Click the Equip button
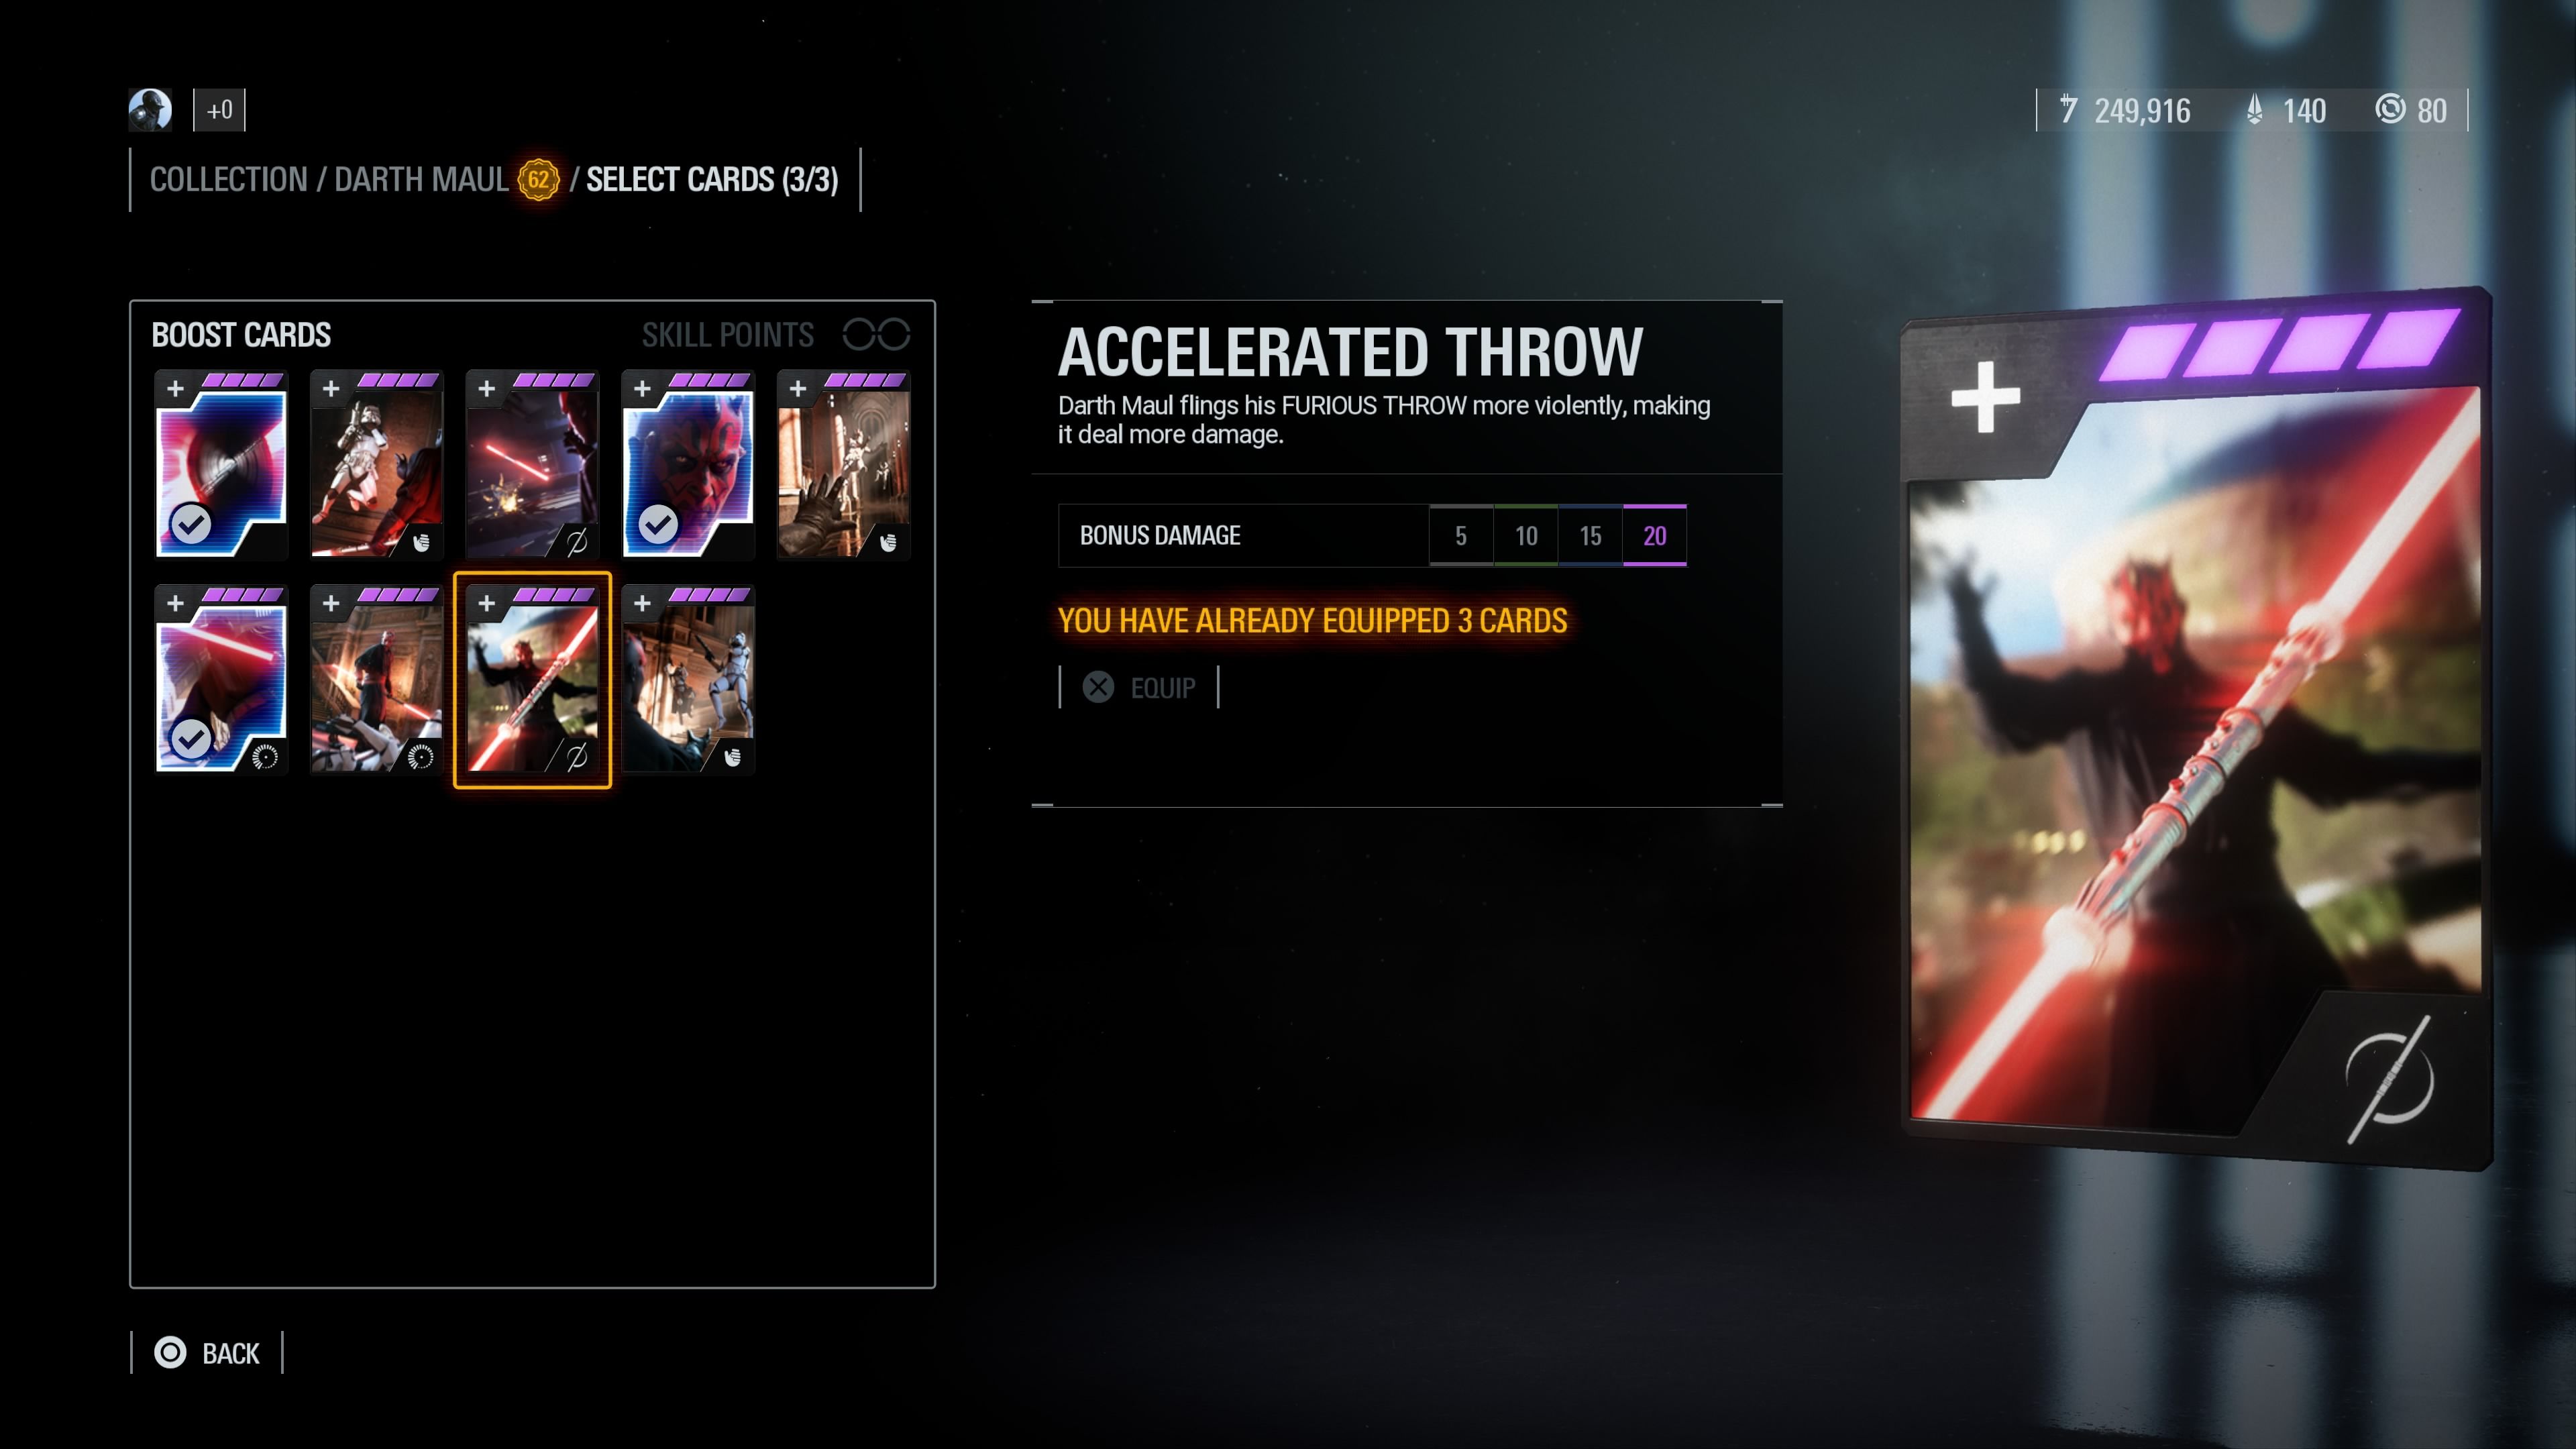2576x1449 pixels. click(1140, 688)
